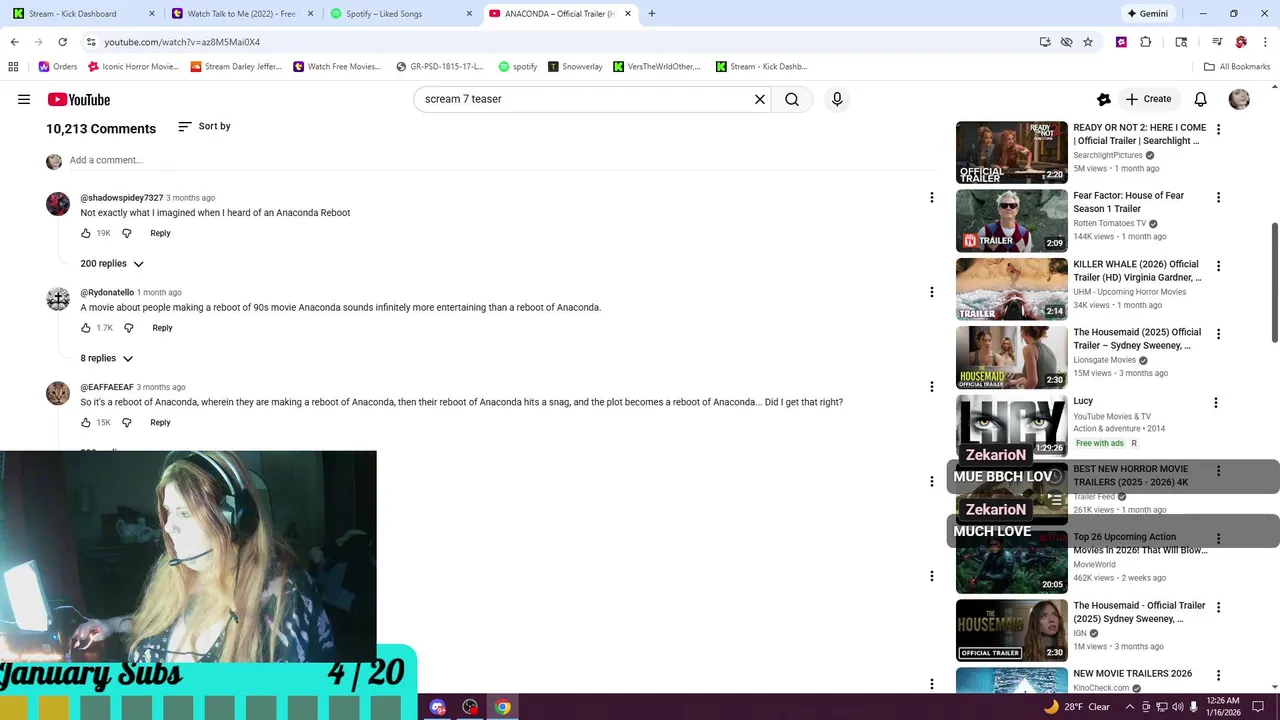The height and width of the screenshot is (720, 1280).
Task: Open more actions on @EAFFAEEAF comment
Action: tap(931, 387)
